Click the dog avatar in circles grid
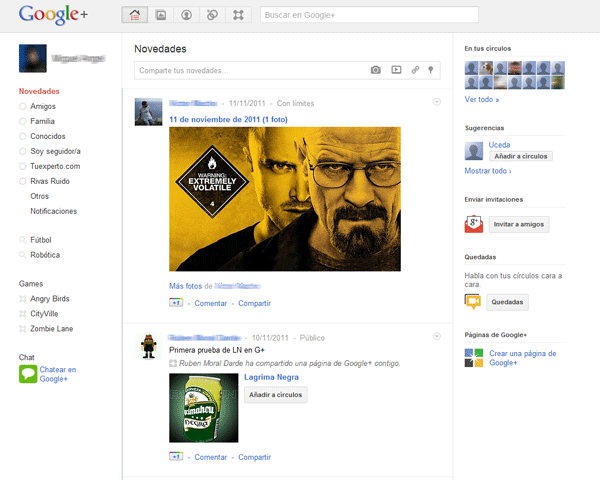Screen dimensions: 600x480 pyautogui.click(x=486, y=68)
